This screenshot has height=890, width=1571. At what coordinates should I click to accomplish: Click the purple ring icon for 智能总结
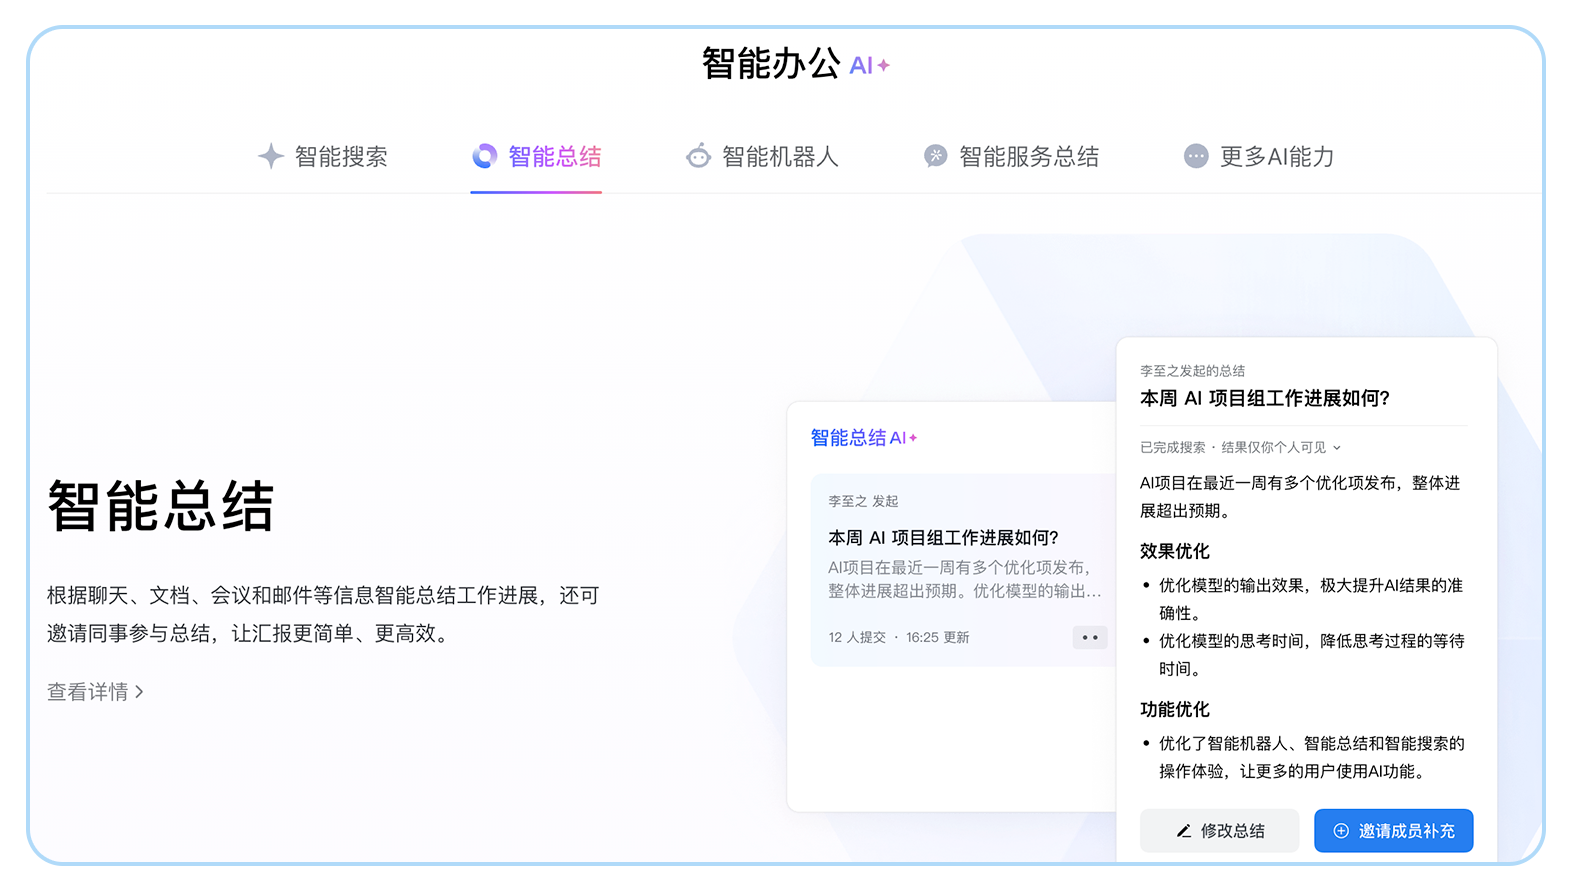tap(485, 156)
